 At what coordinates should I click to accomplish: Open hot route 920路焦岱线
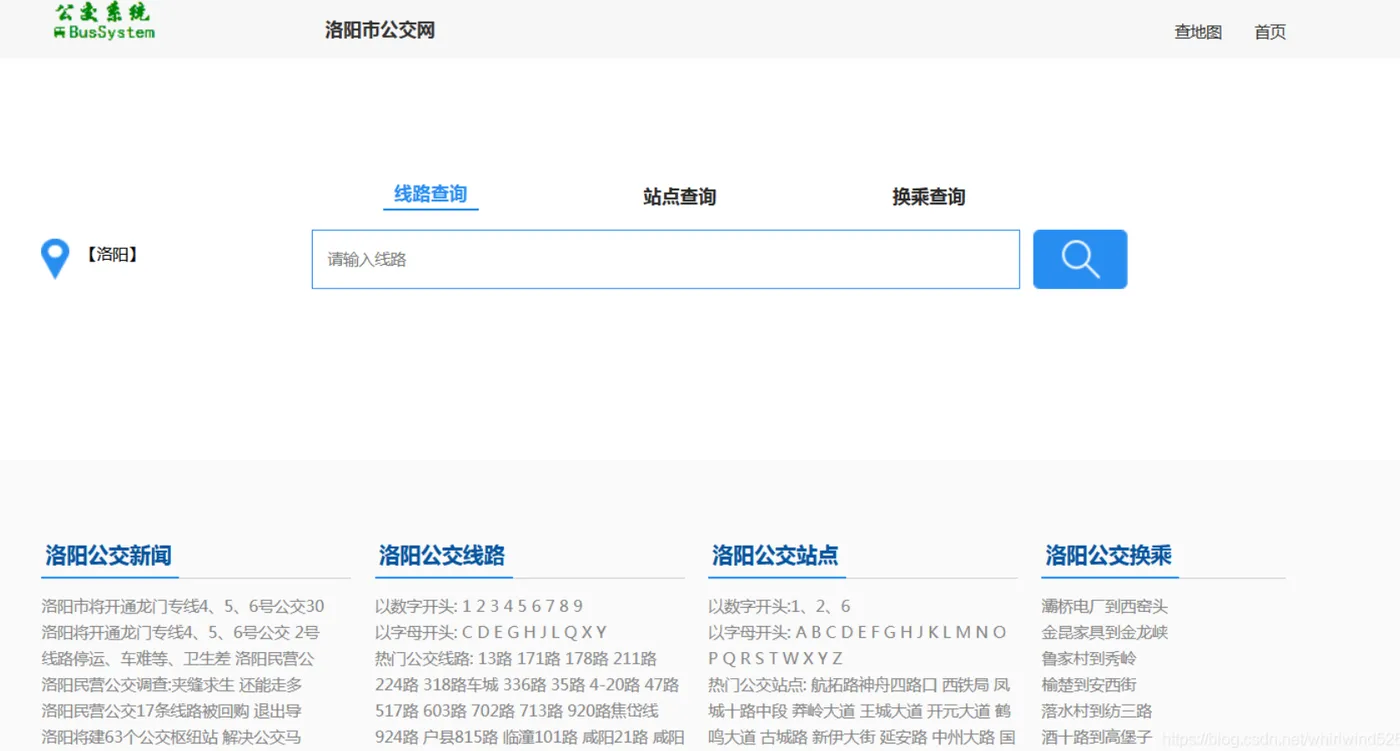click(613, 711)
